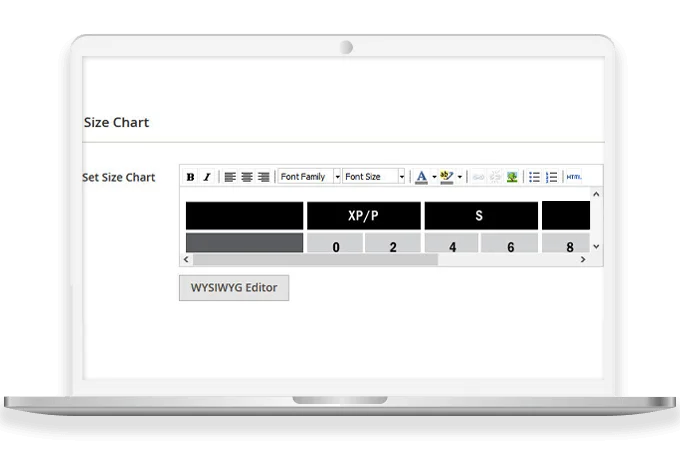Click the Size Chart heading
The image size is (680, 450).
116,123
